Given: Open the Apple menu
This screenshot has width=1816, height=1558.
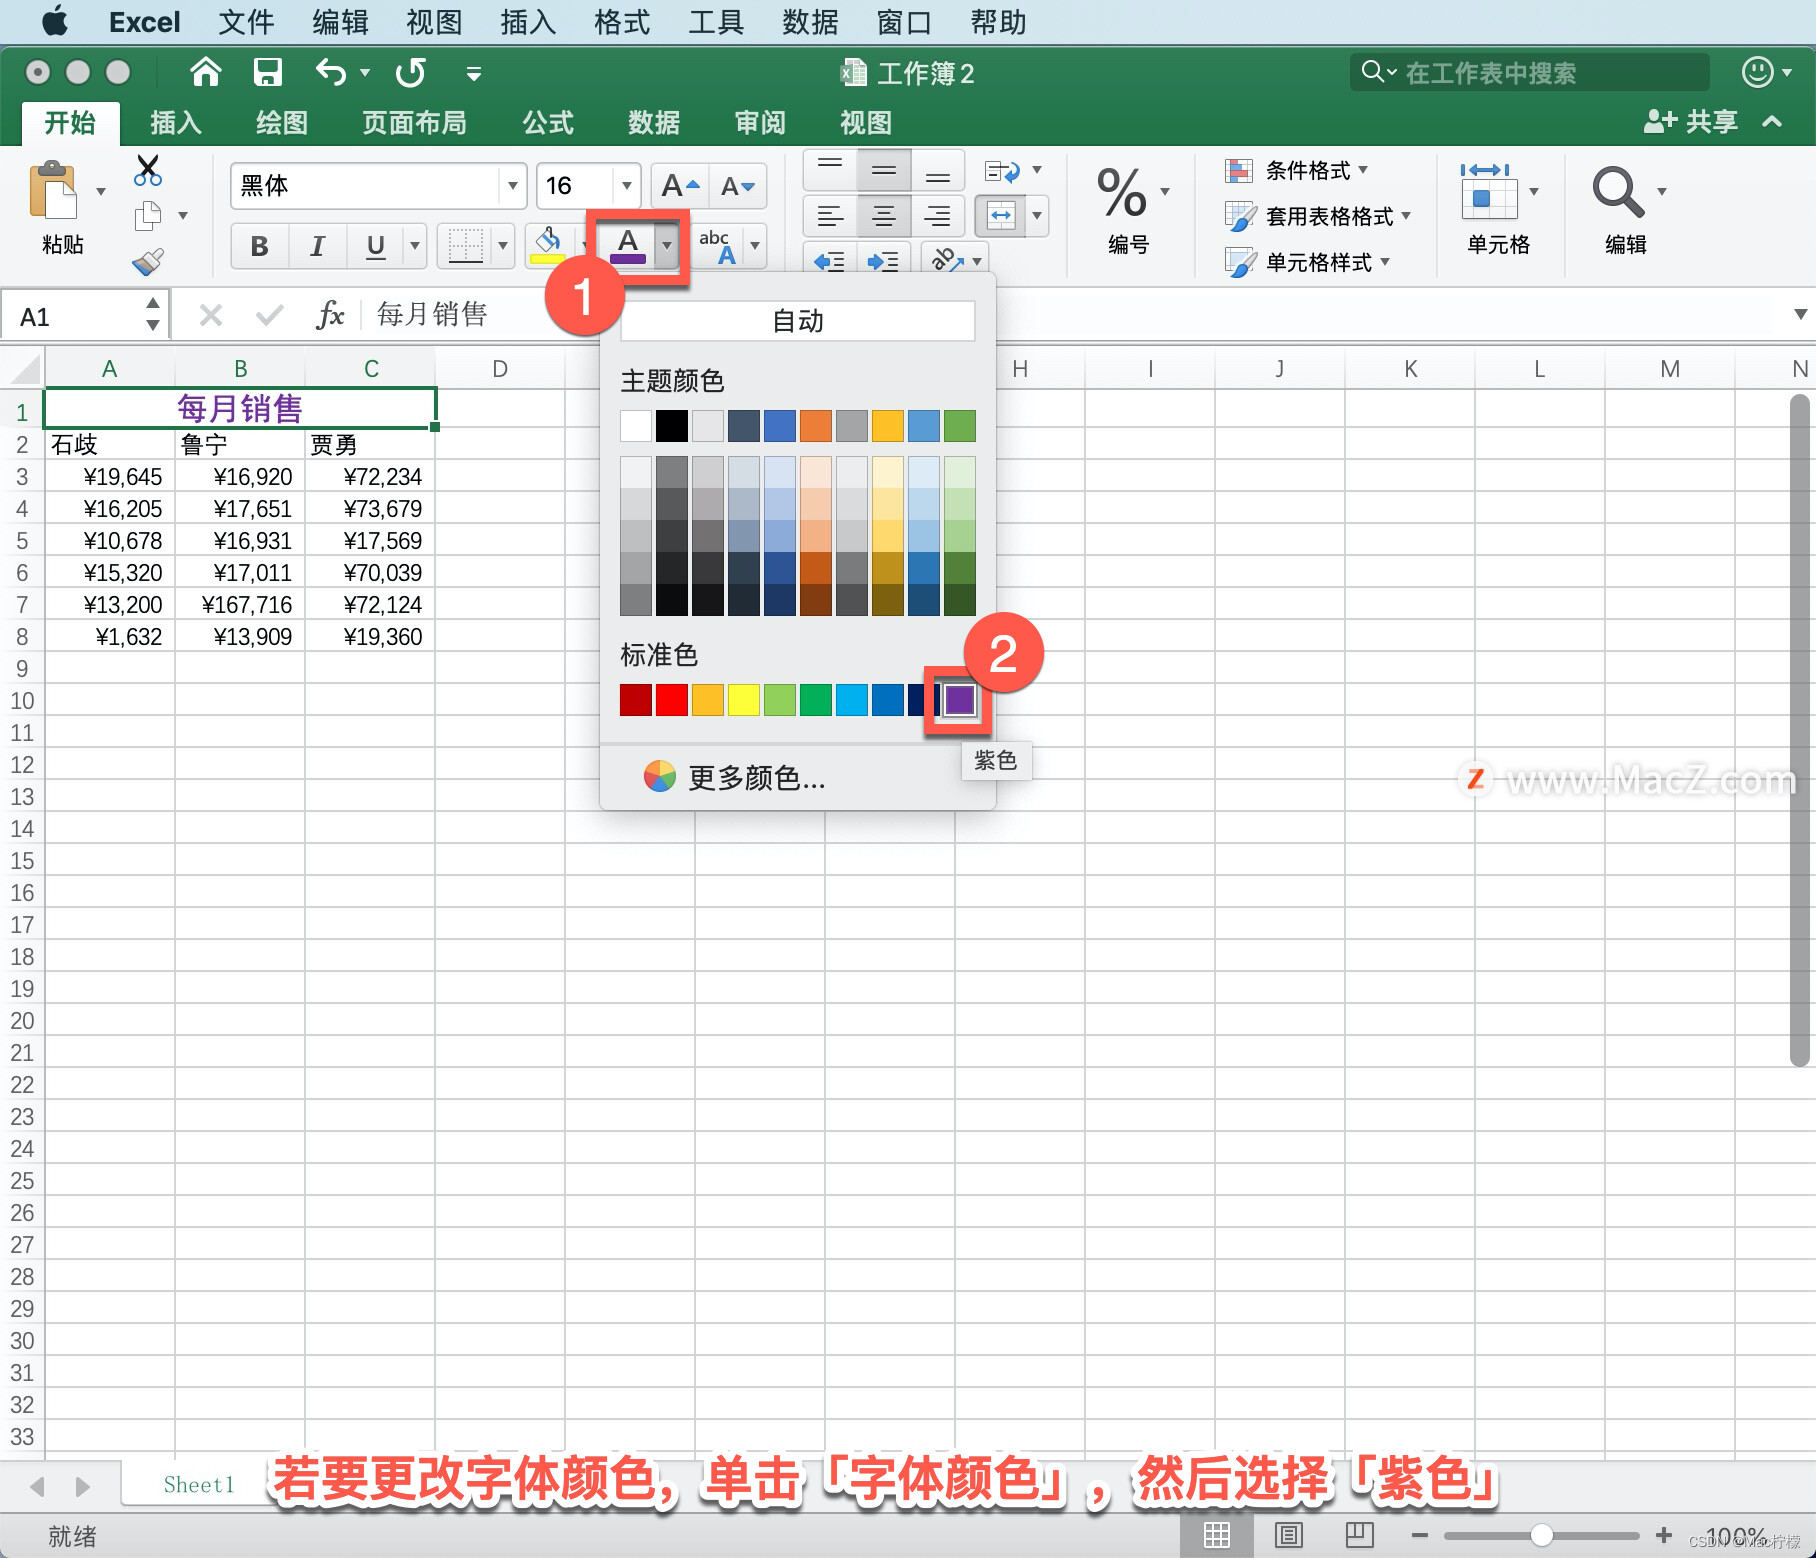Looking at the screenshot, I should coord(56,21).
